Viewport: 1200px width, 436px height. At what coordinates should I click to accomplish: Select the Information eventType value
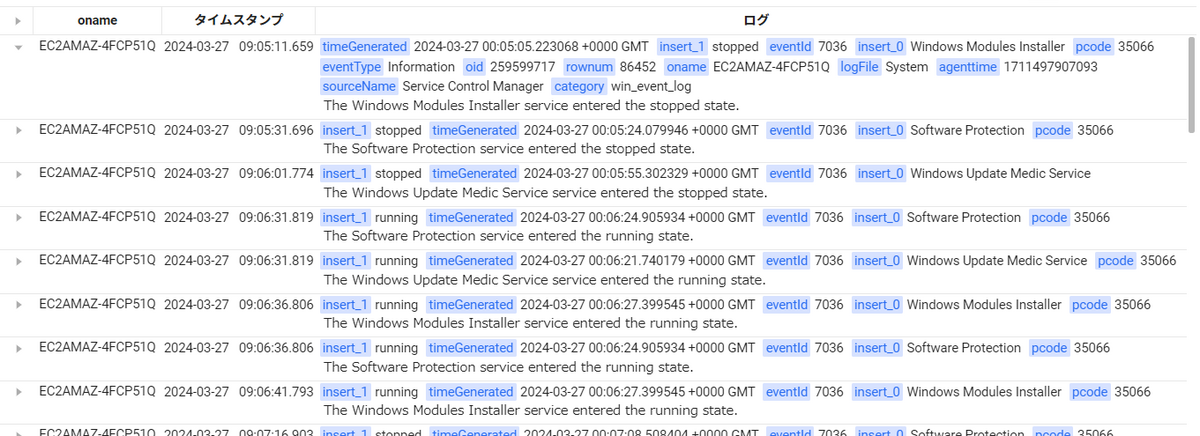coord(421,67)
